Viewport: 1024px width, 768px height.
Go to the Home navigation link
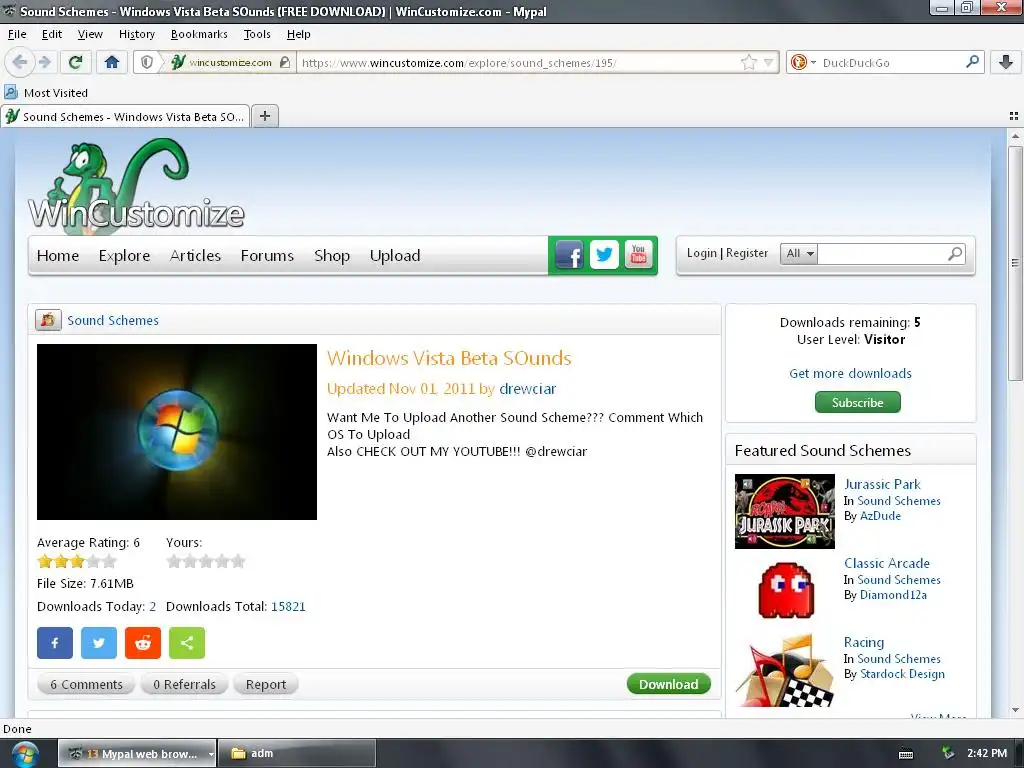coord(57,255)
